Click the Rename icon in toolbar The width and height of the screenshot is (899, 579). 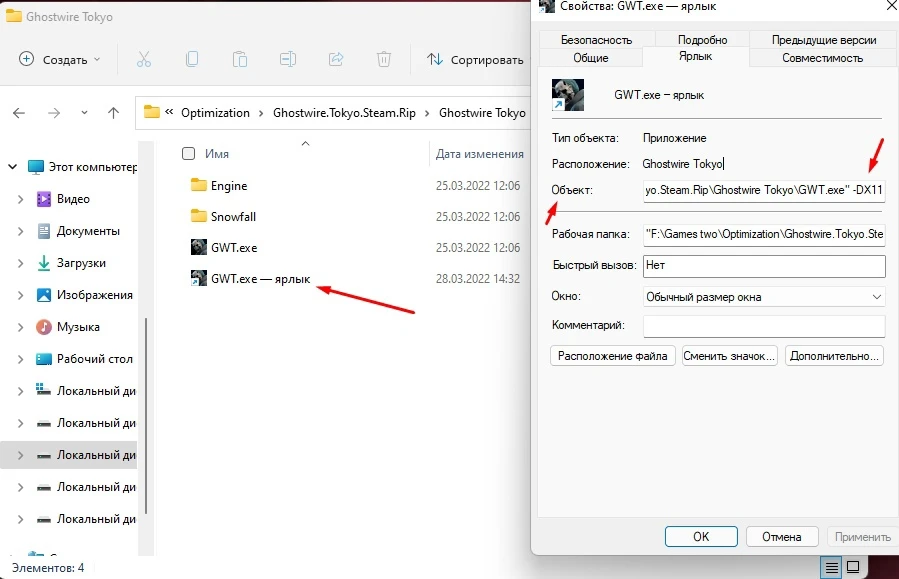288,59
